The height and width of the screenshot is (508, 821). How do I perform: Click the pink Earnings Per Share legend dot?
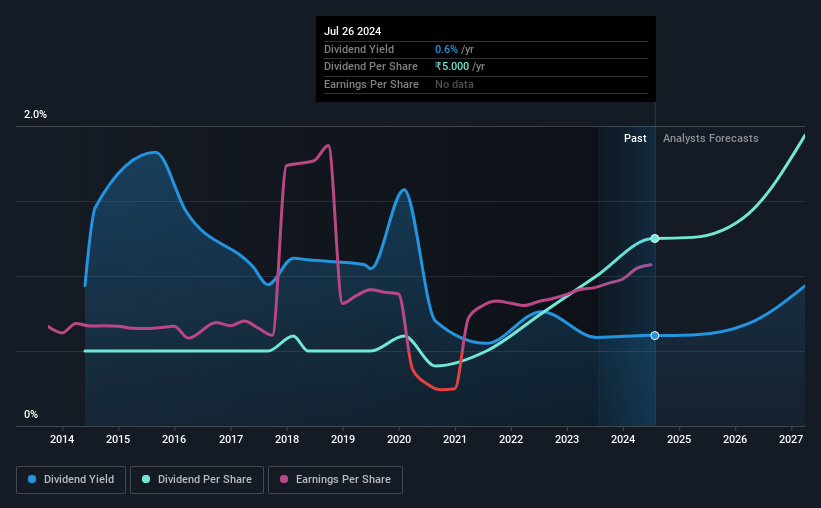click(x=284, y=479)
